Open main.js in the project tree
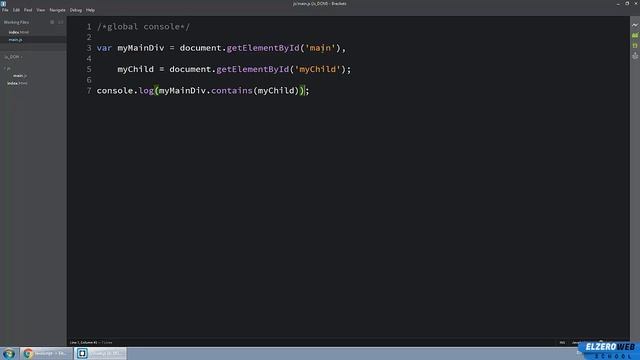The width and height of the screenshot is (640, 360). click(20, 76)
